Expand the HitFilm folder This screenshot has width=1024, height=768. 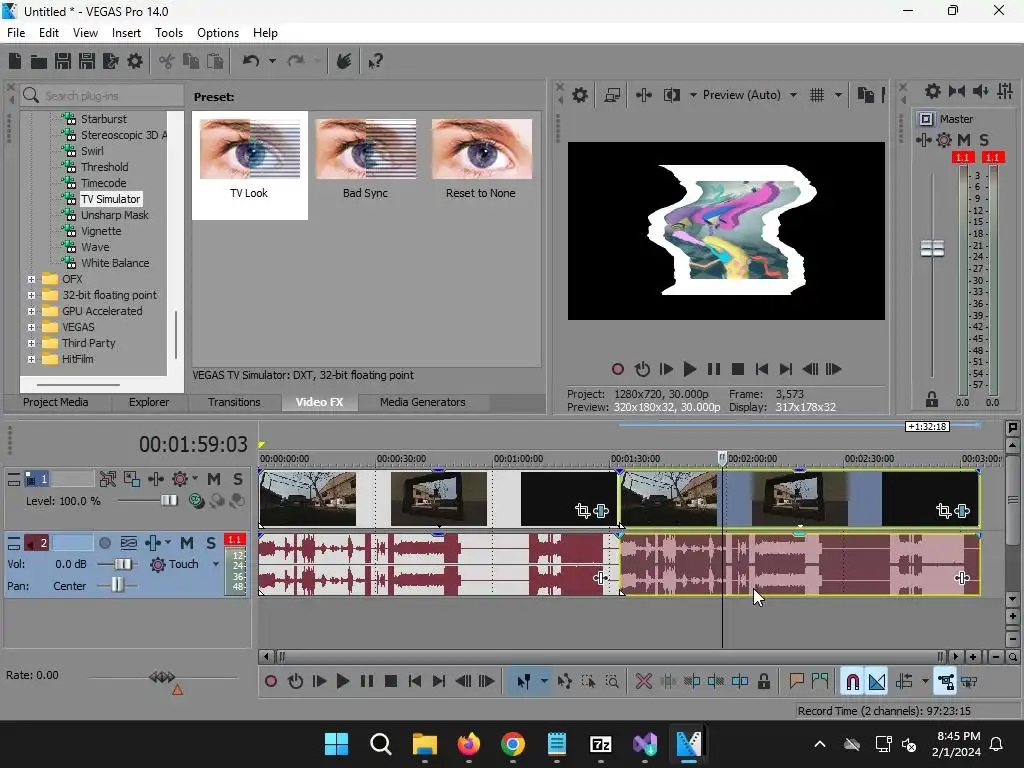pyautogui.click(x=31, y=359)
